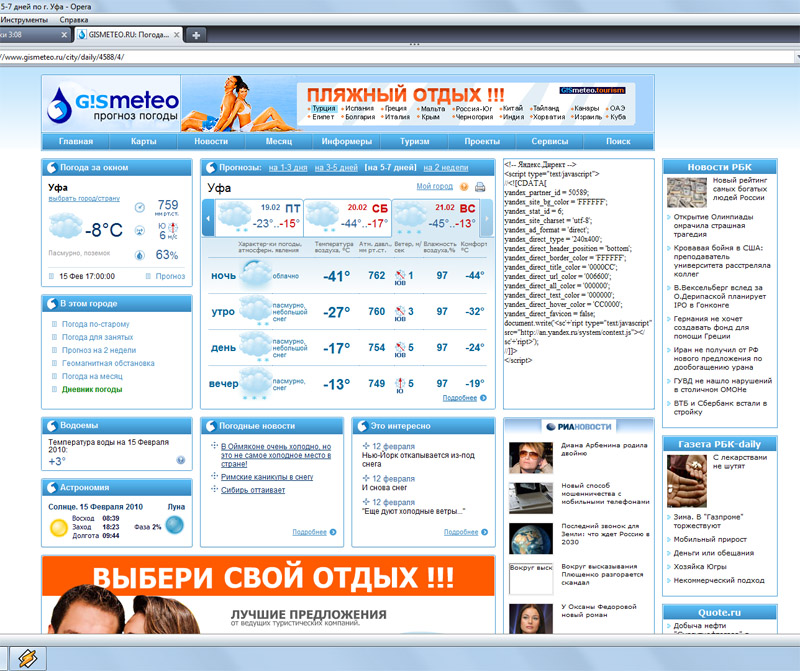Click the РИА Новости logo header
This screenshot has width=800, height=671.
click(x=579, y=427)
